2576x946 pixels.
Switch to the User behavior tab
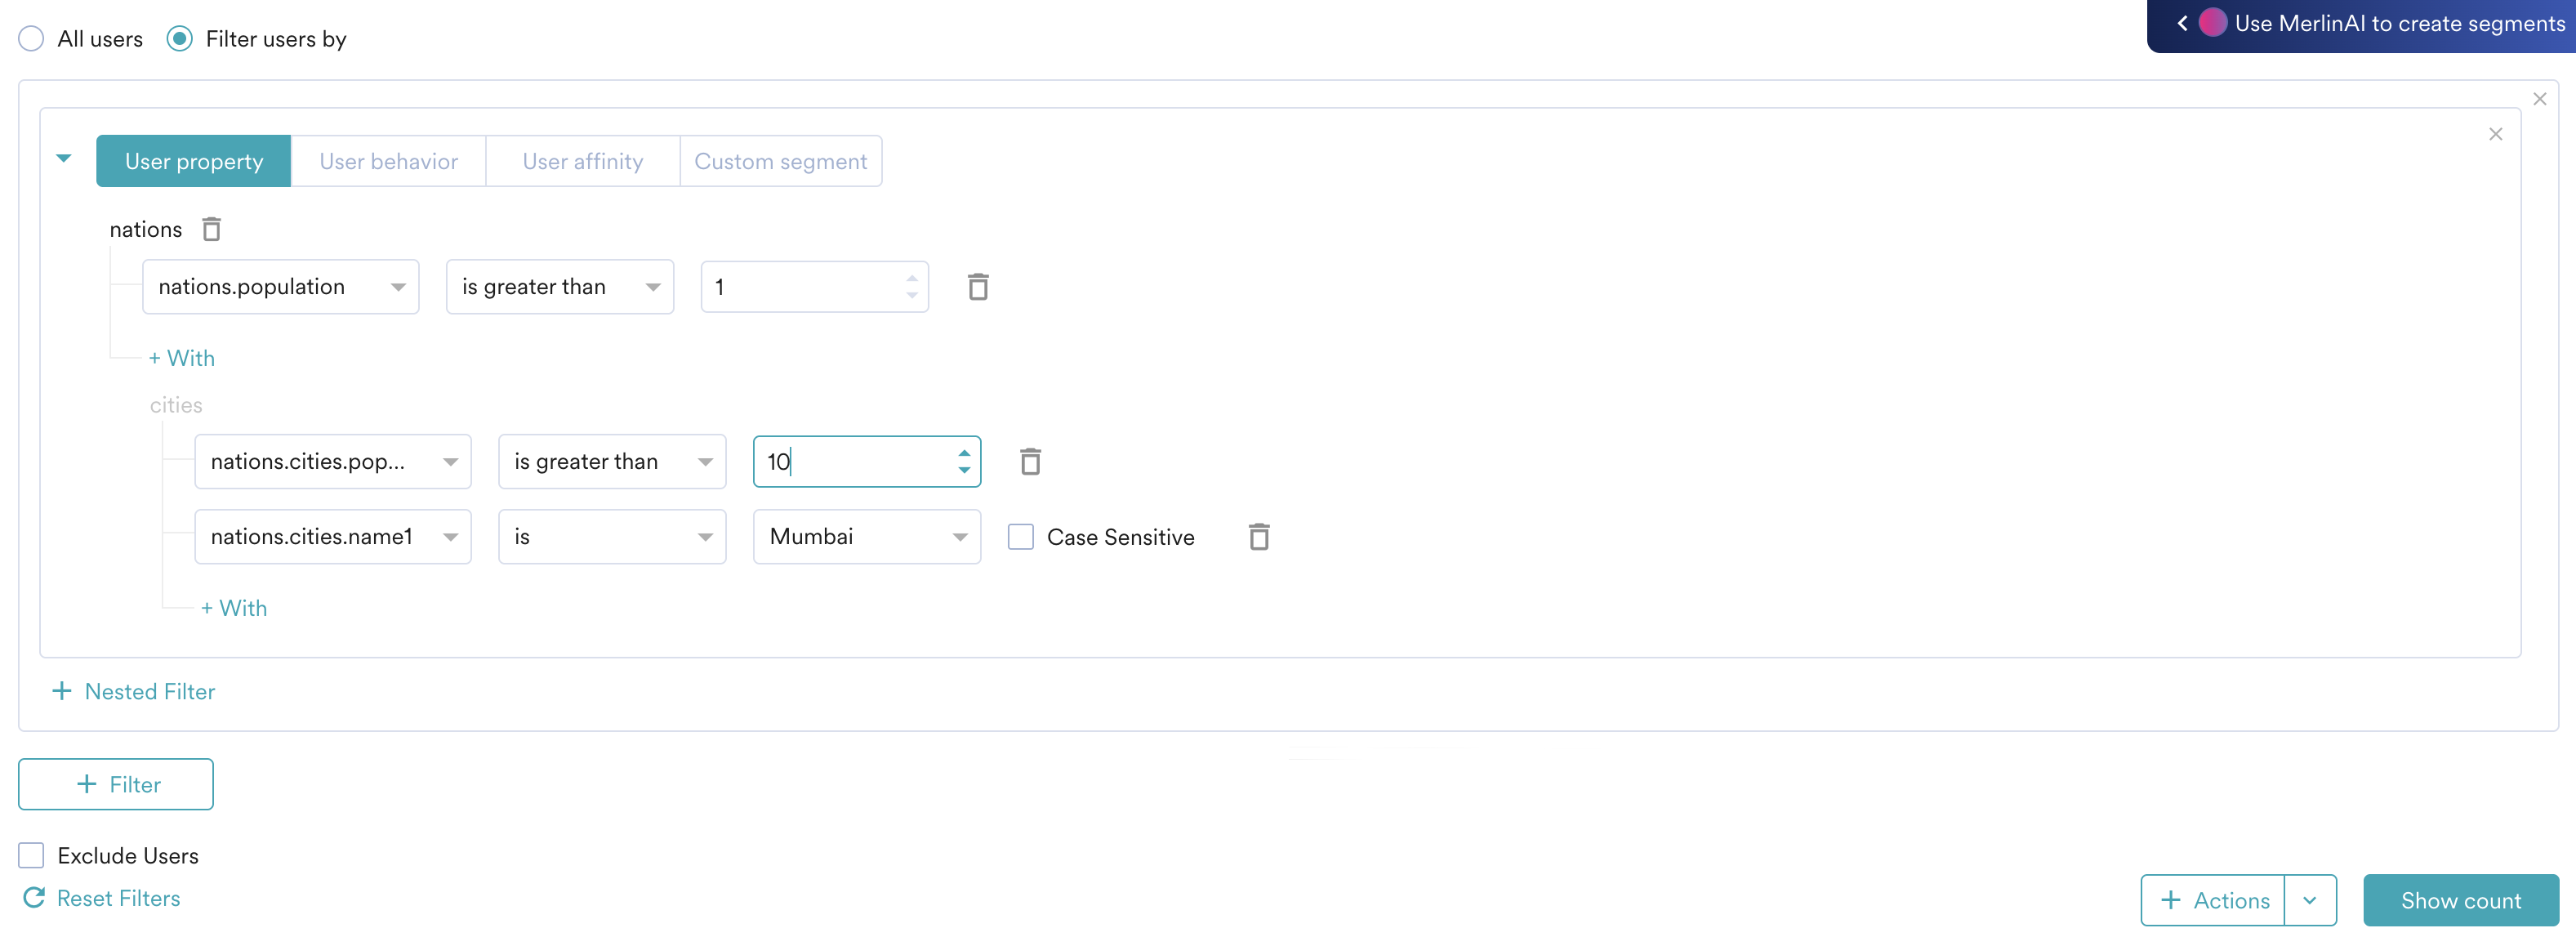(x=387, y=160)
